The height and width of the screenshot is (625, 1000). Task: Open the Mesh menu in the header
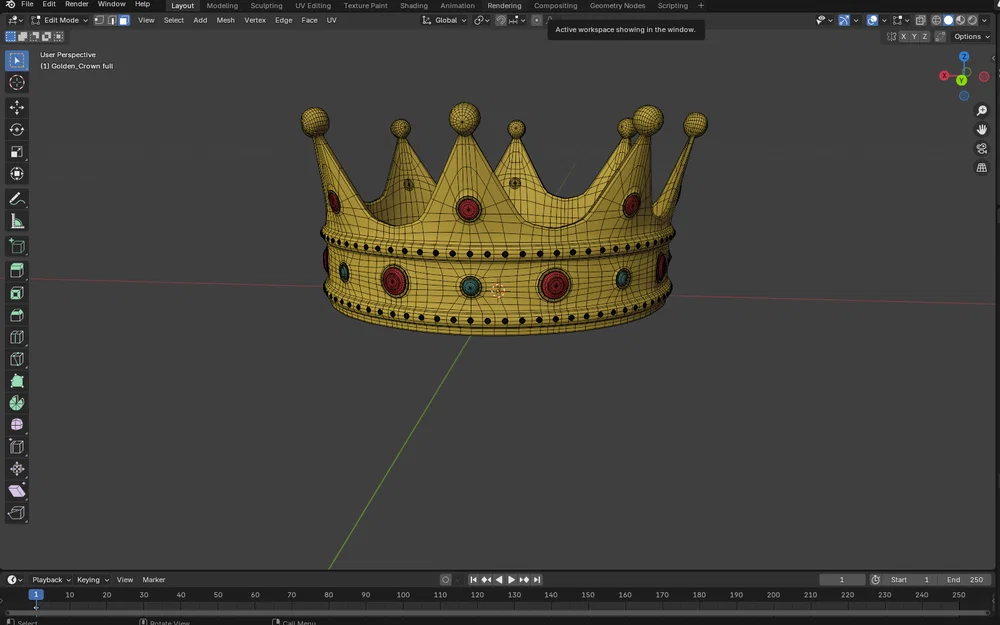pyautogui.click(x=225, y=20)
